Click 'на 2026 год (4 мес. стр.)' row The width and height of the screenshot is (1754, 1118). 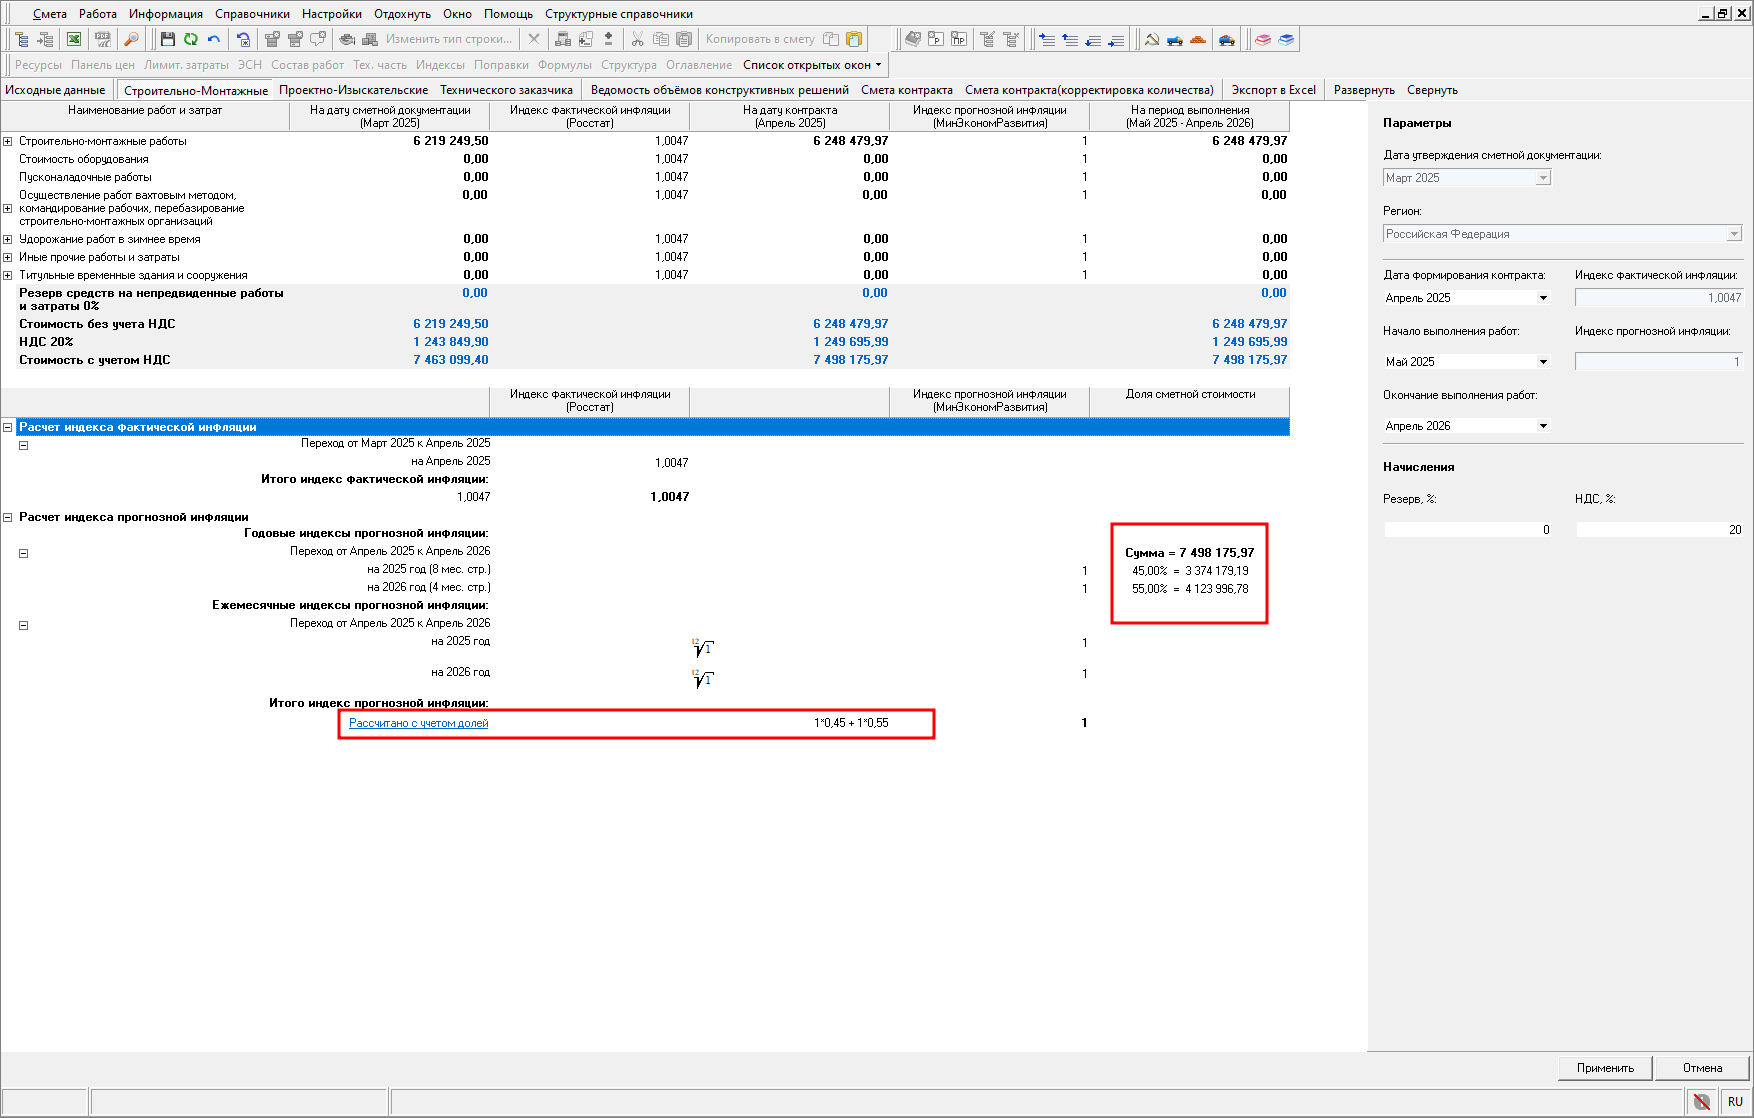tap(429, 587)
